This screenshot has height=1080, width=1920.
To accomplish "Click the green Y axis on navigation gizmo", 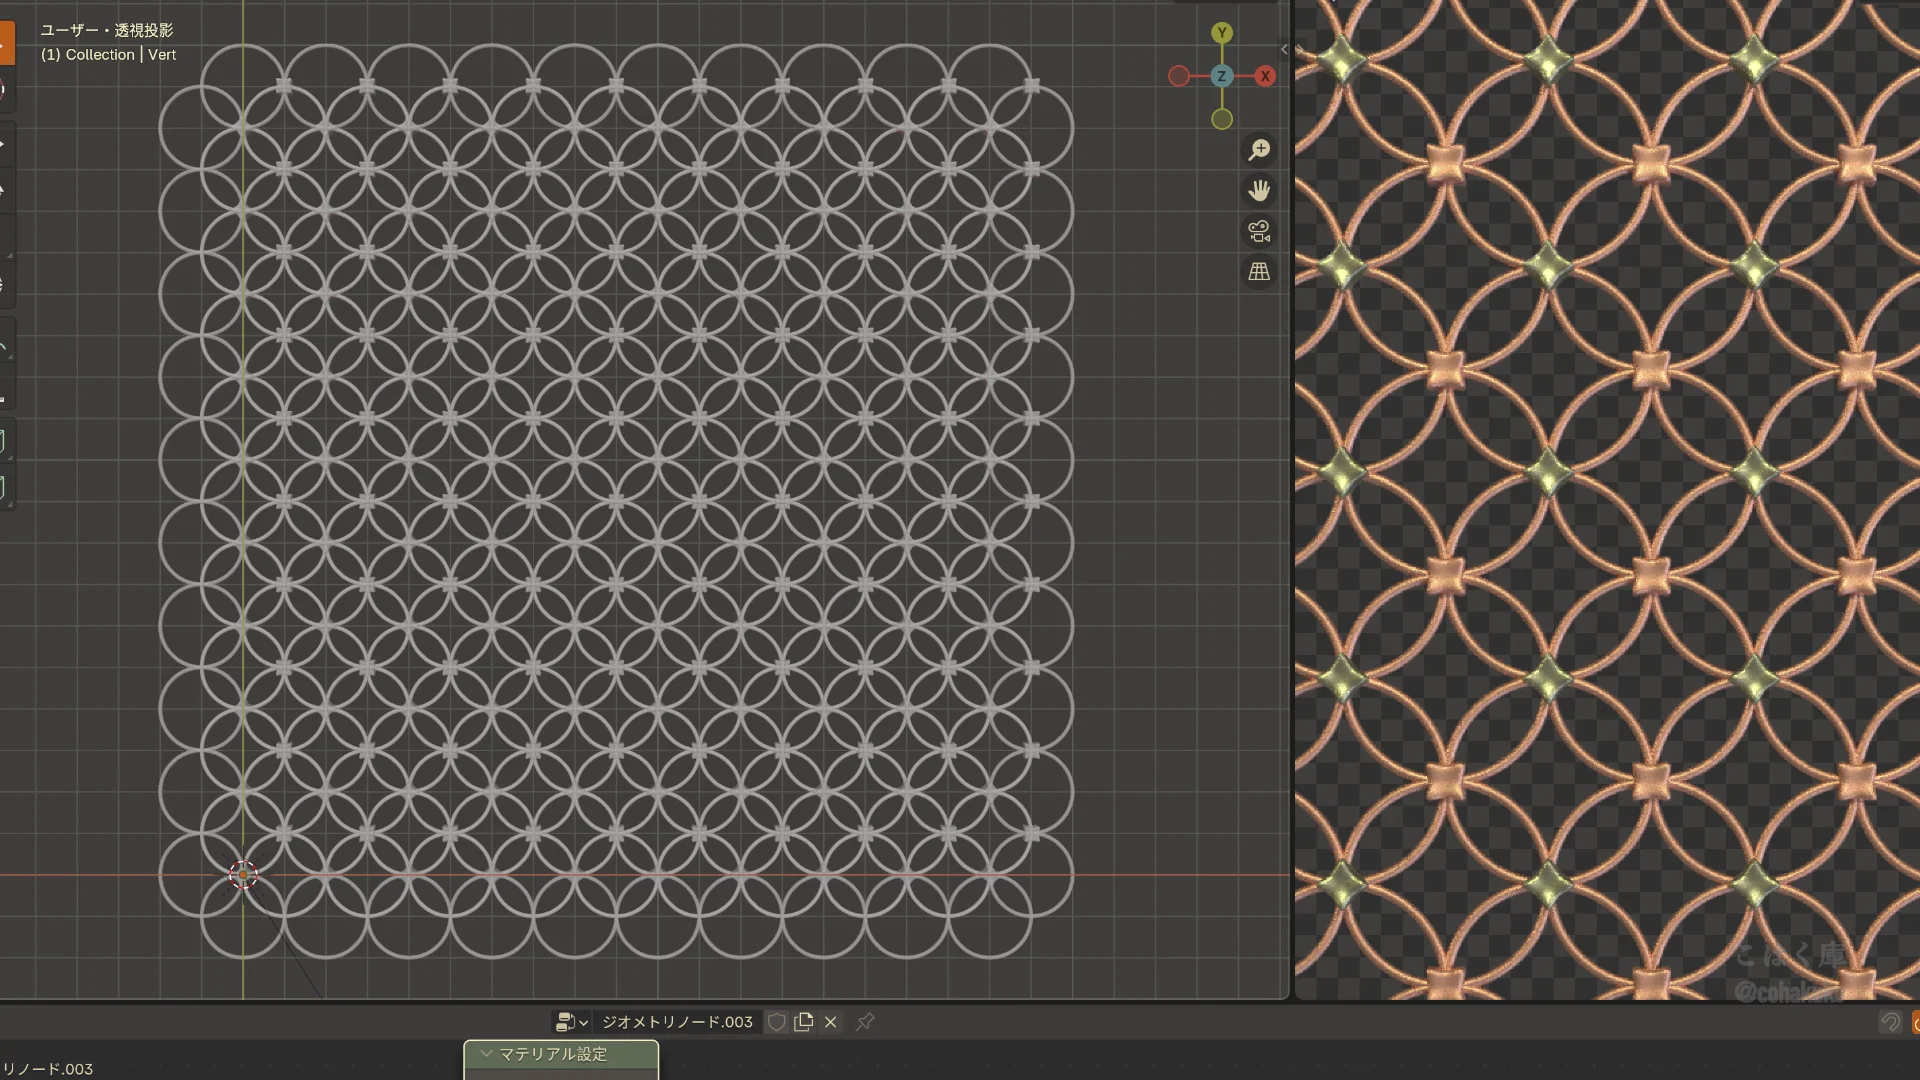I will coord(1221,33).
